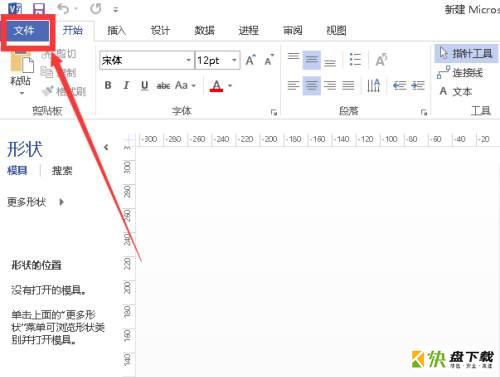Click the Visio application icon

pos(15,9)
